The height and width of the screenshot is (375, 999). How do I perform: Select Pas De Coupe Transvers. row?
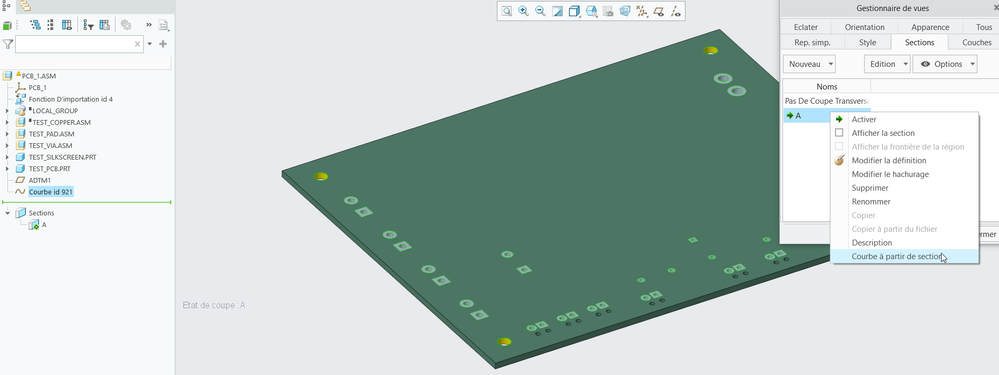tap(826, 101)
